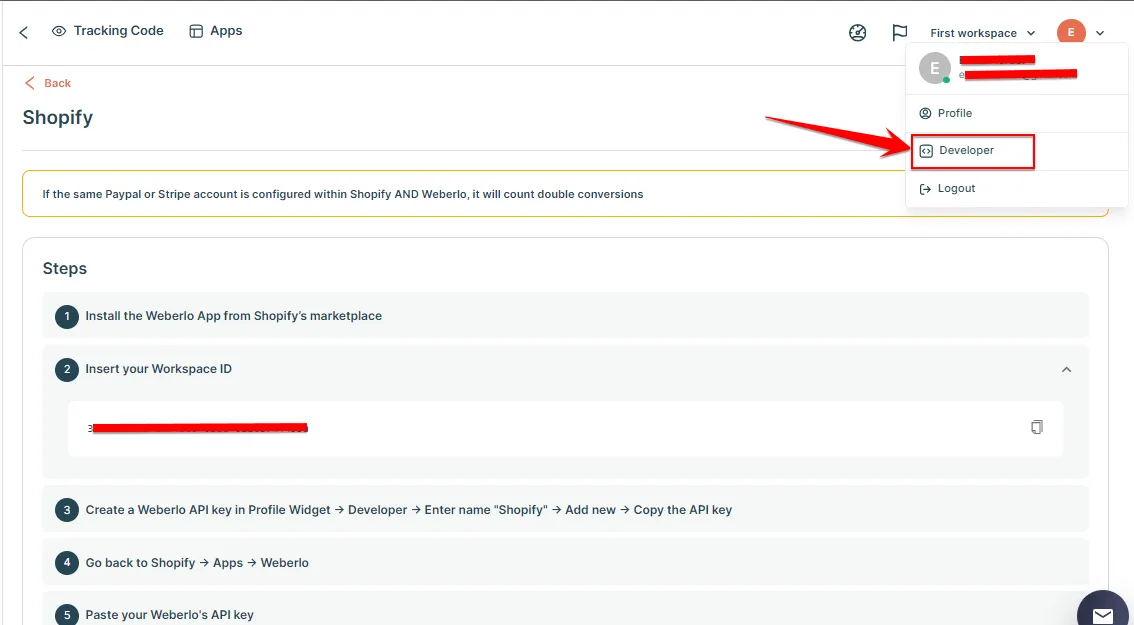Open the dashboard gauge icon
This screenshot has width=1134, height=625.
click(857, 33)
